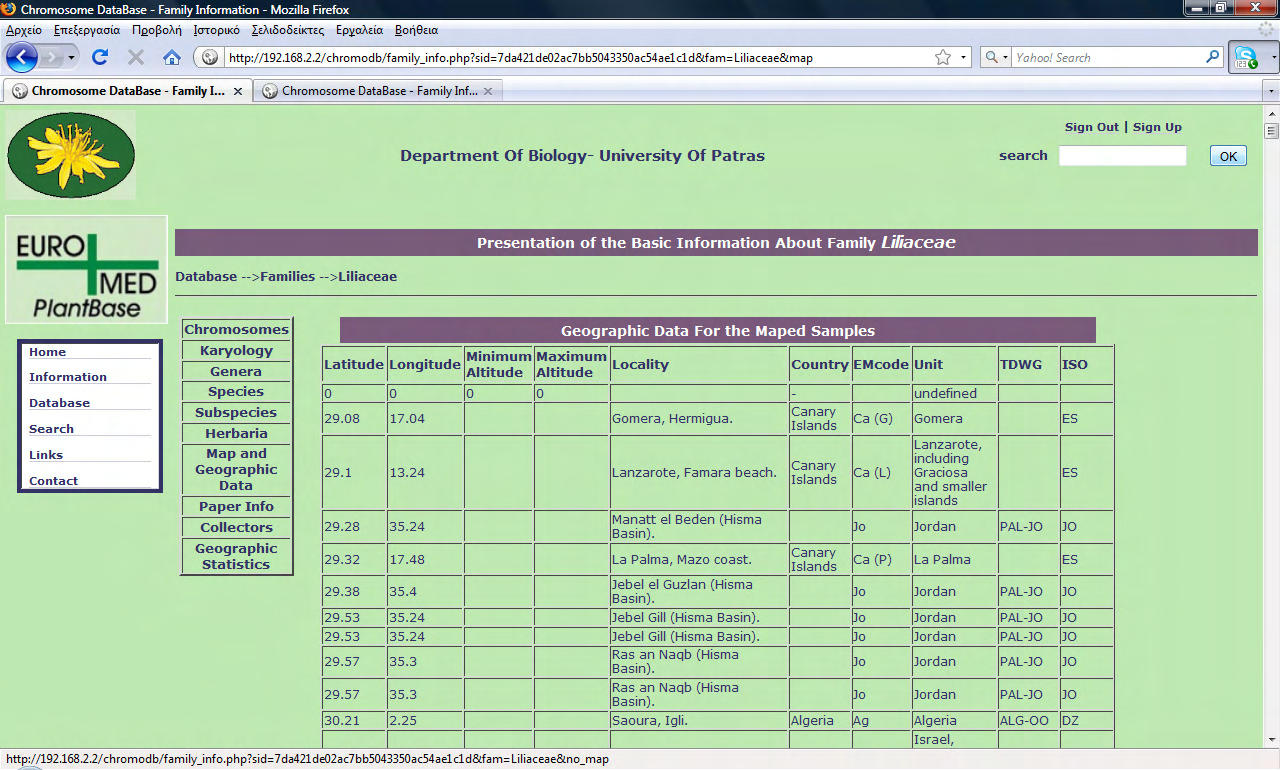Click the site identity globe icon in address bar
The height and width of the screenshot is (770, 1280).
210,57
